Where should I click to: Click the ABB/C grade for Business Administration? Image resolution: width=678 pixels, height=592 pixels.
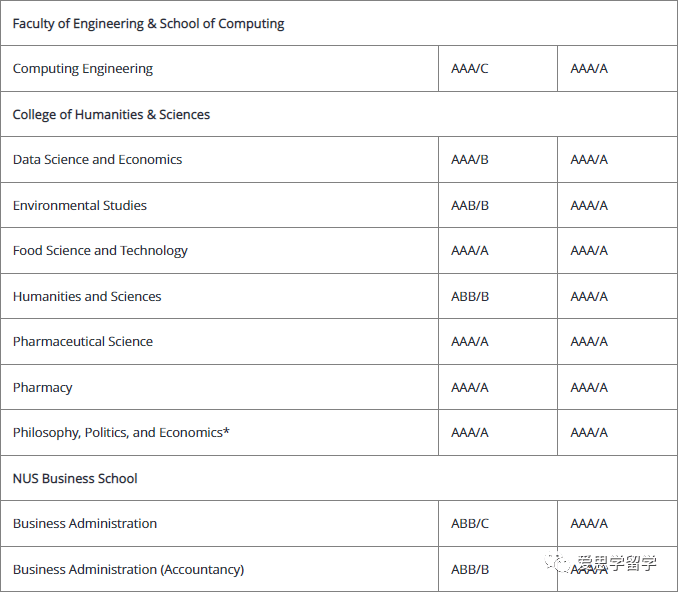coord(470,524)
